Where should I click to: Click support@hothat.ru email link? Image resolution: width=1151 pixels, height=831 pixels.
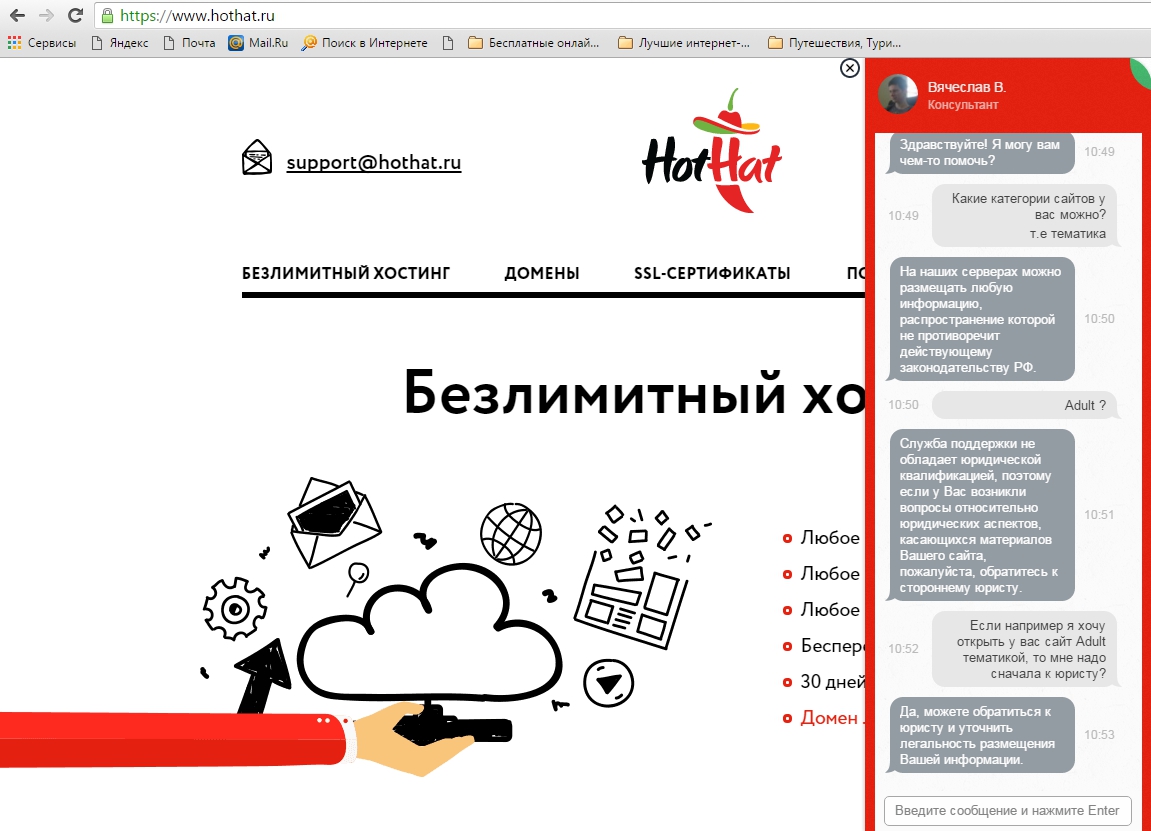pos(374,162)
